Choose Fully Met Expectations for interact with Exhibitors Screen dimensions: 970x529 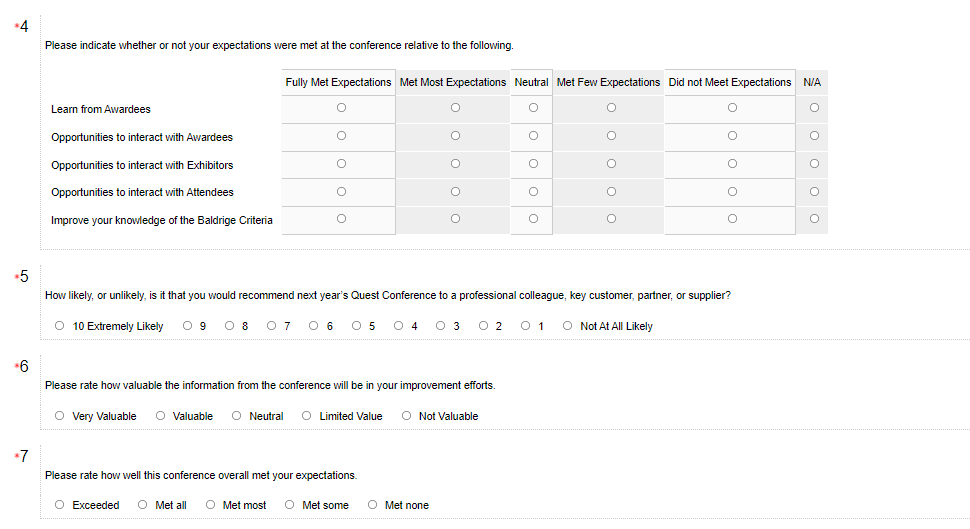[x=341, y=163]
